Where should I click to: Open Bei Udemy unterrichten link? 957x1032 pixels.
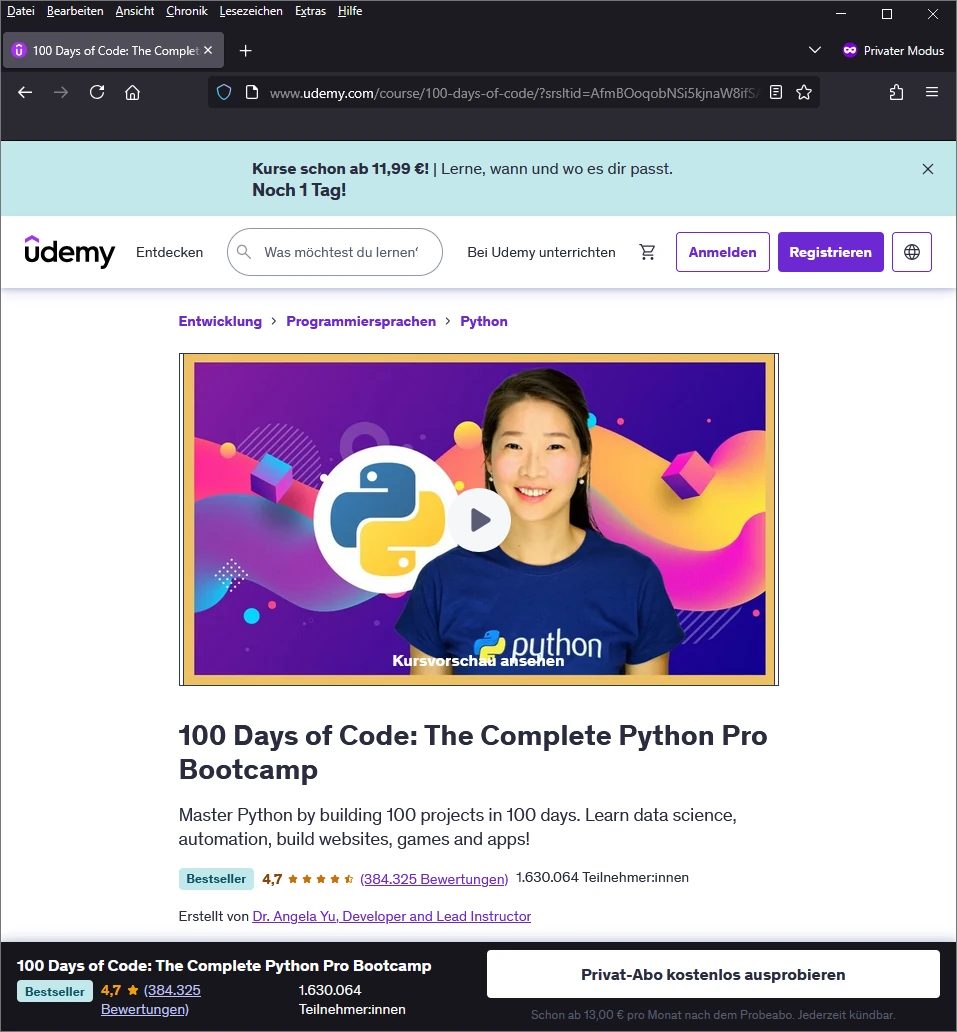[x=541, y=252]
